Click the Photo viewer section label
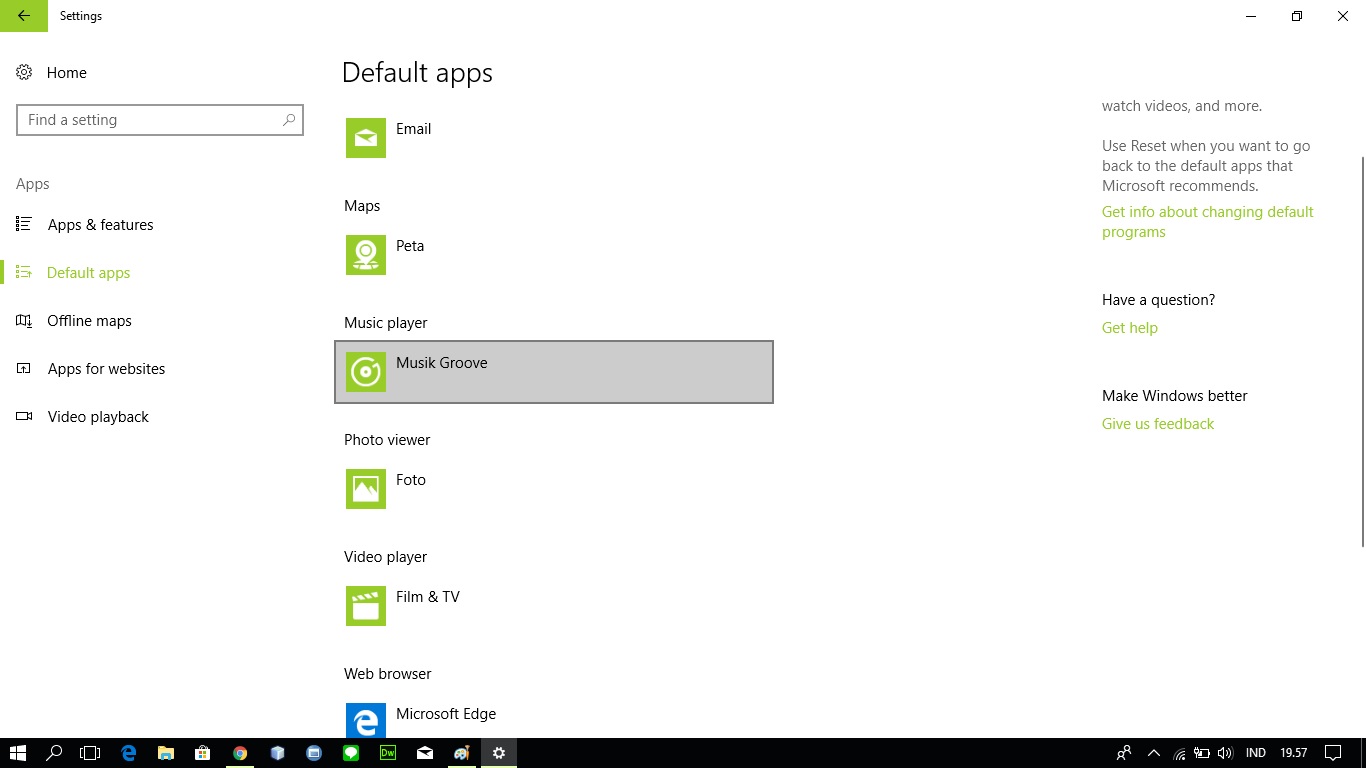The width and height of the screenshot is (1366, 768). pos(387,440)
